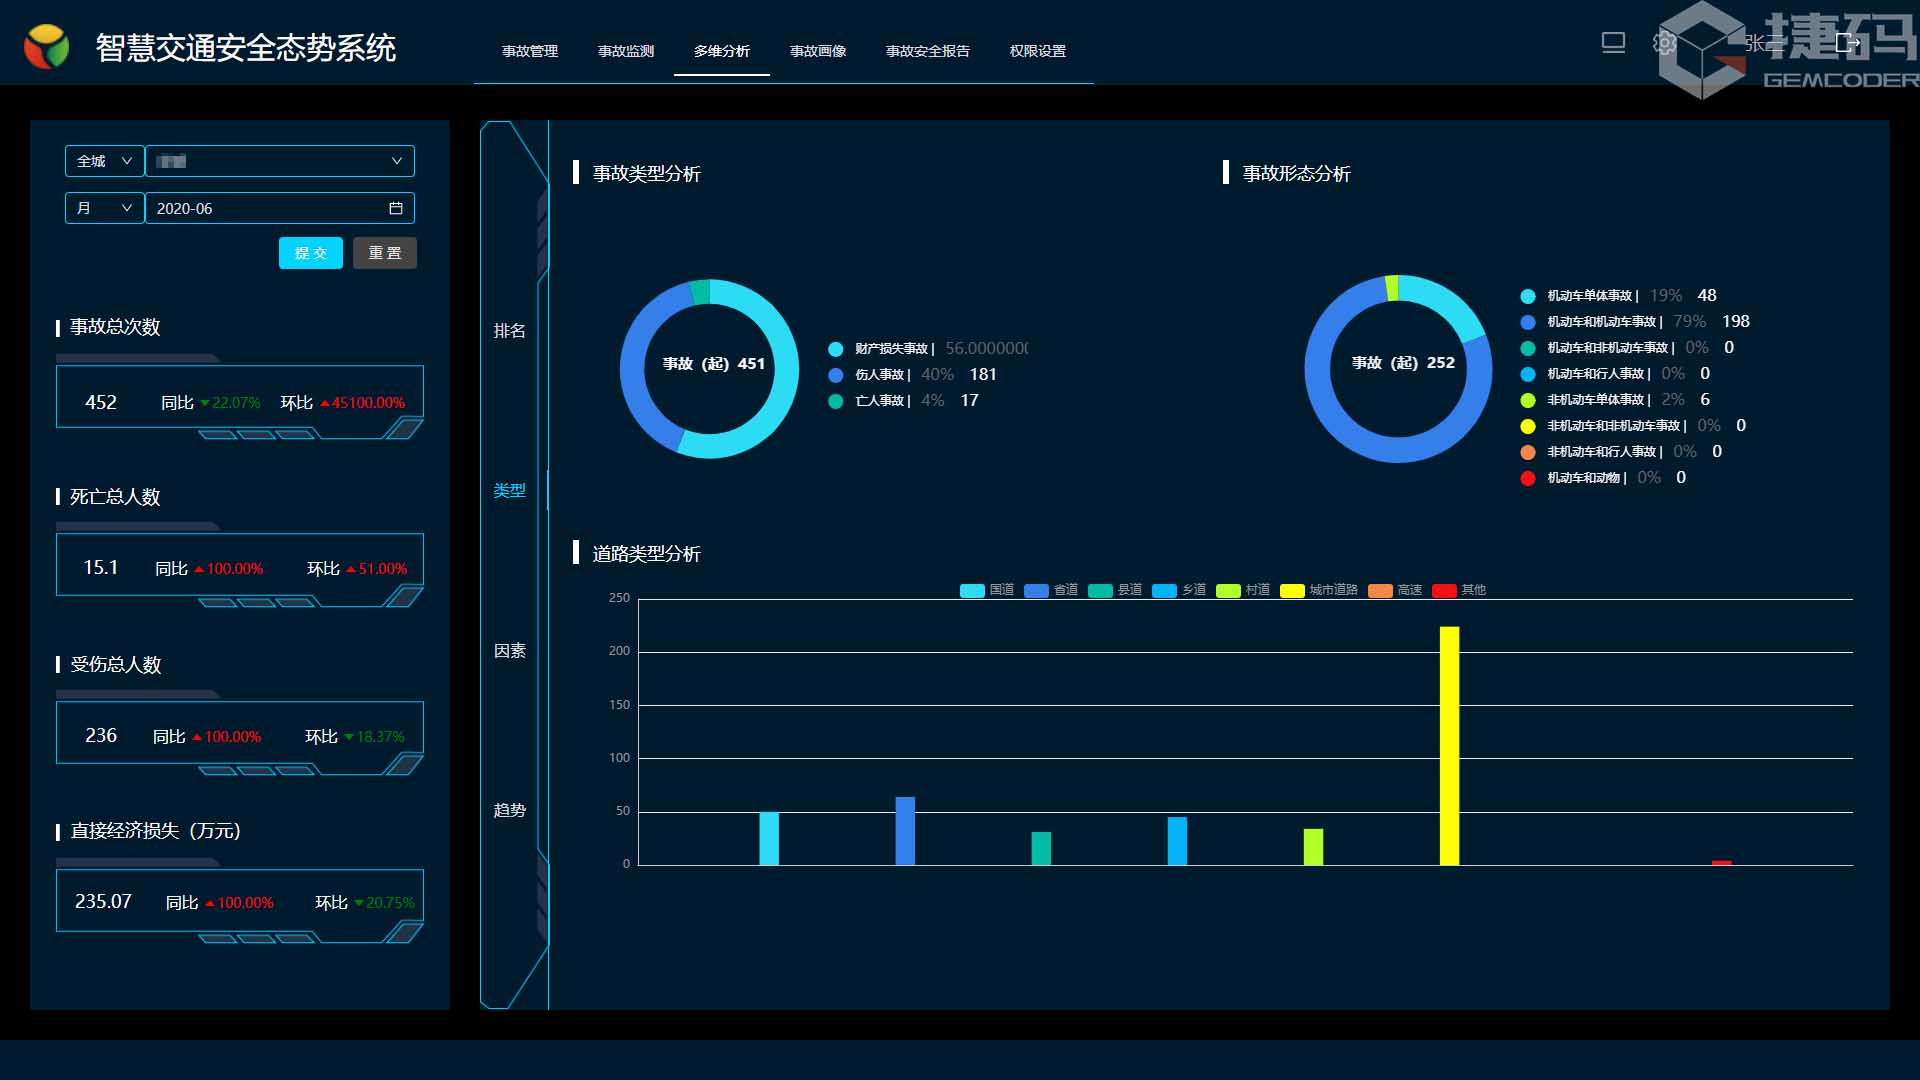This screenshot has width=1920, height=1080.
Task: Switch to 事故监测 menu tab
Action: click(x=626, y=51)
